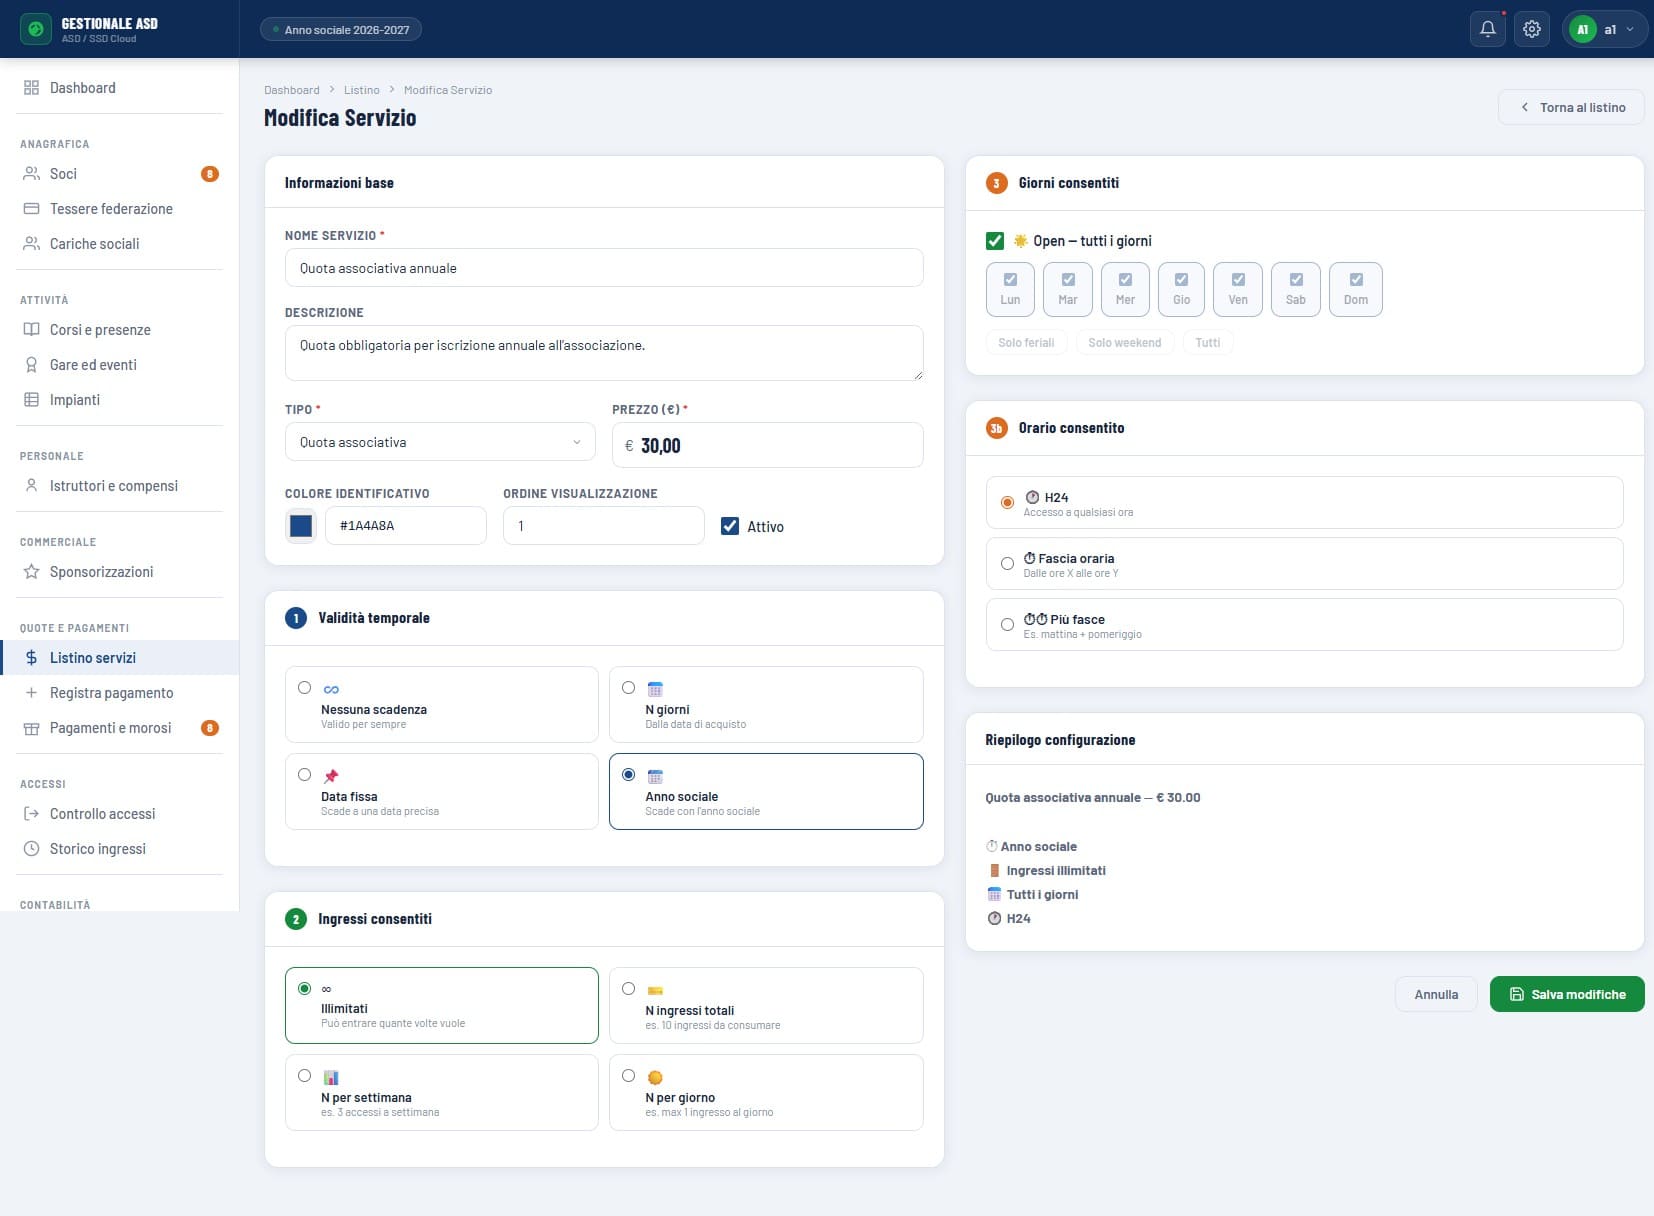1654x1216 pixels.
Task: Open Pagamenti e morosi page
Action: (x=120, y=728)
